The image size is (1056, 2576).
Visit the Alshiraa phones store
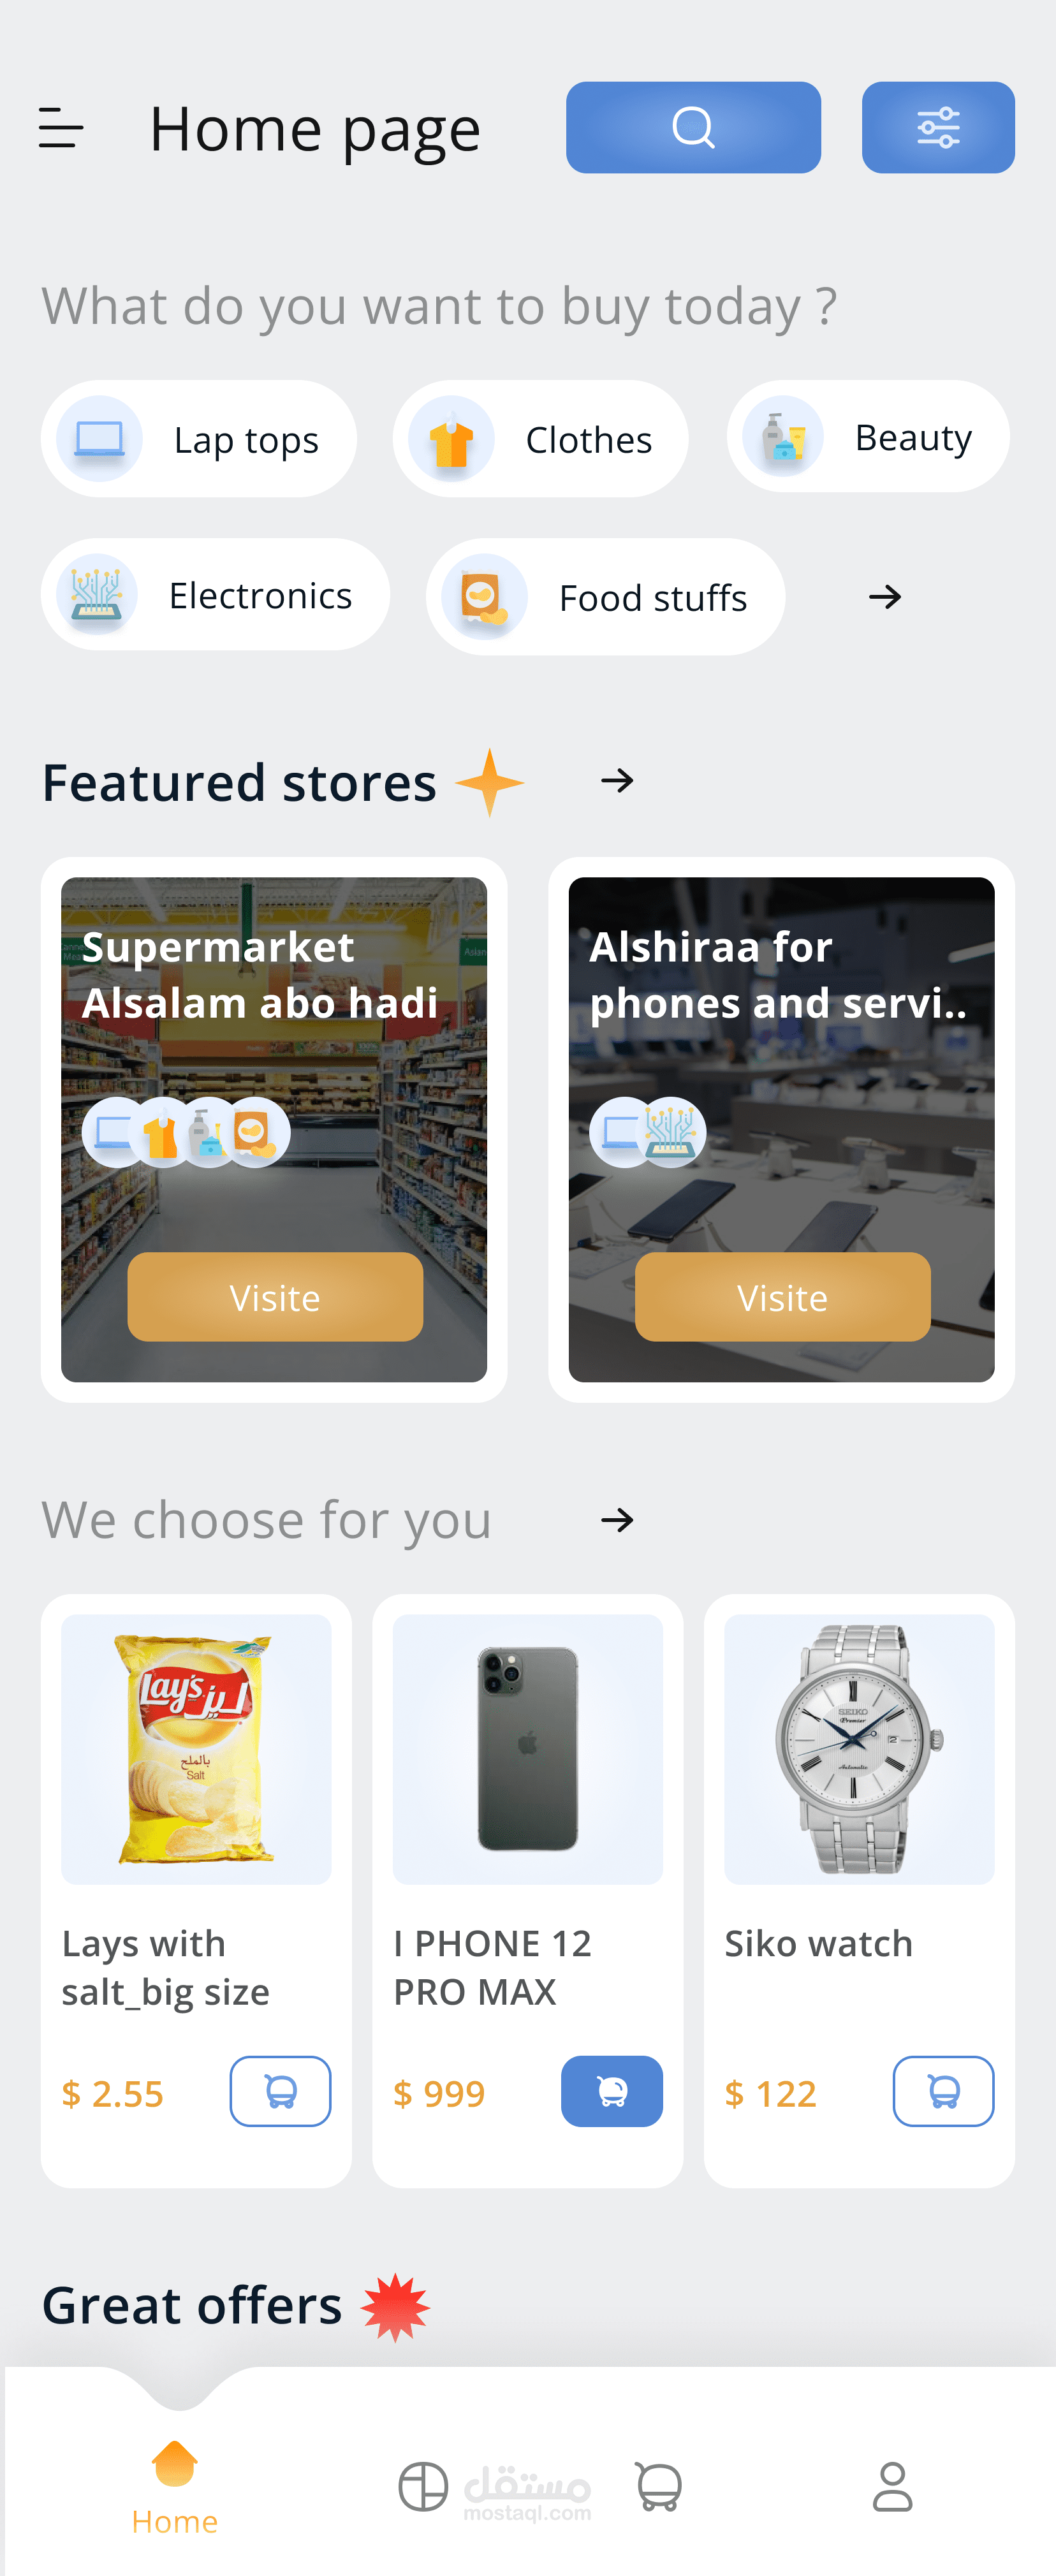782,1297
